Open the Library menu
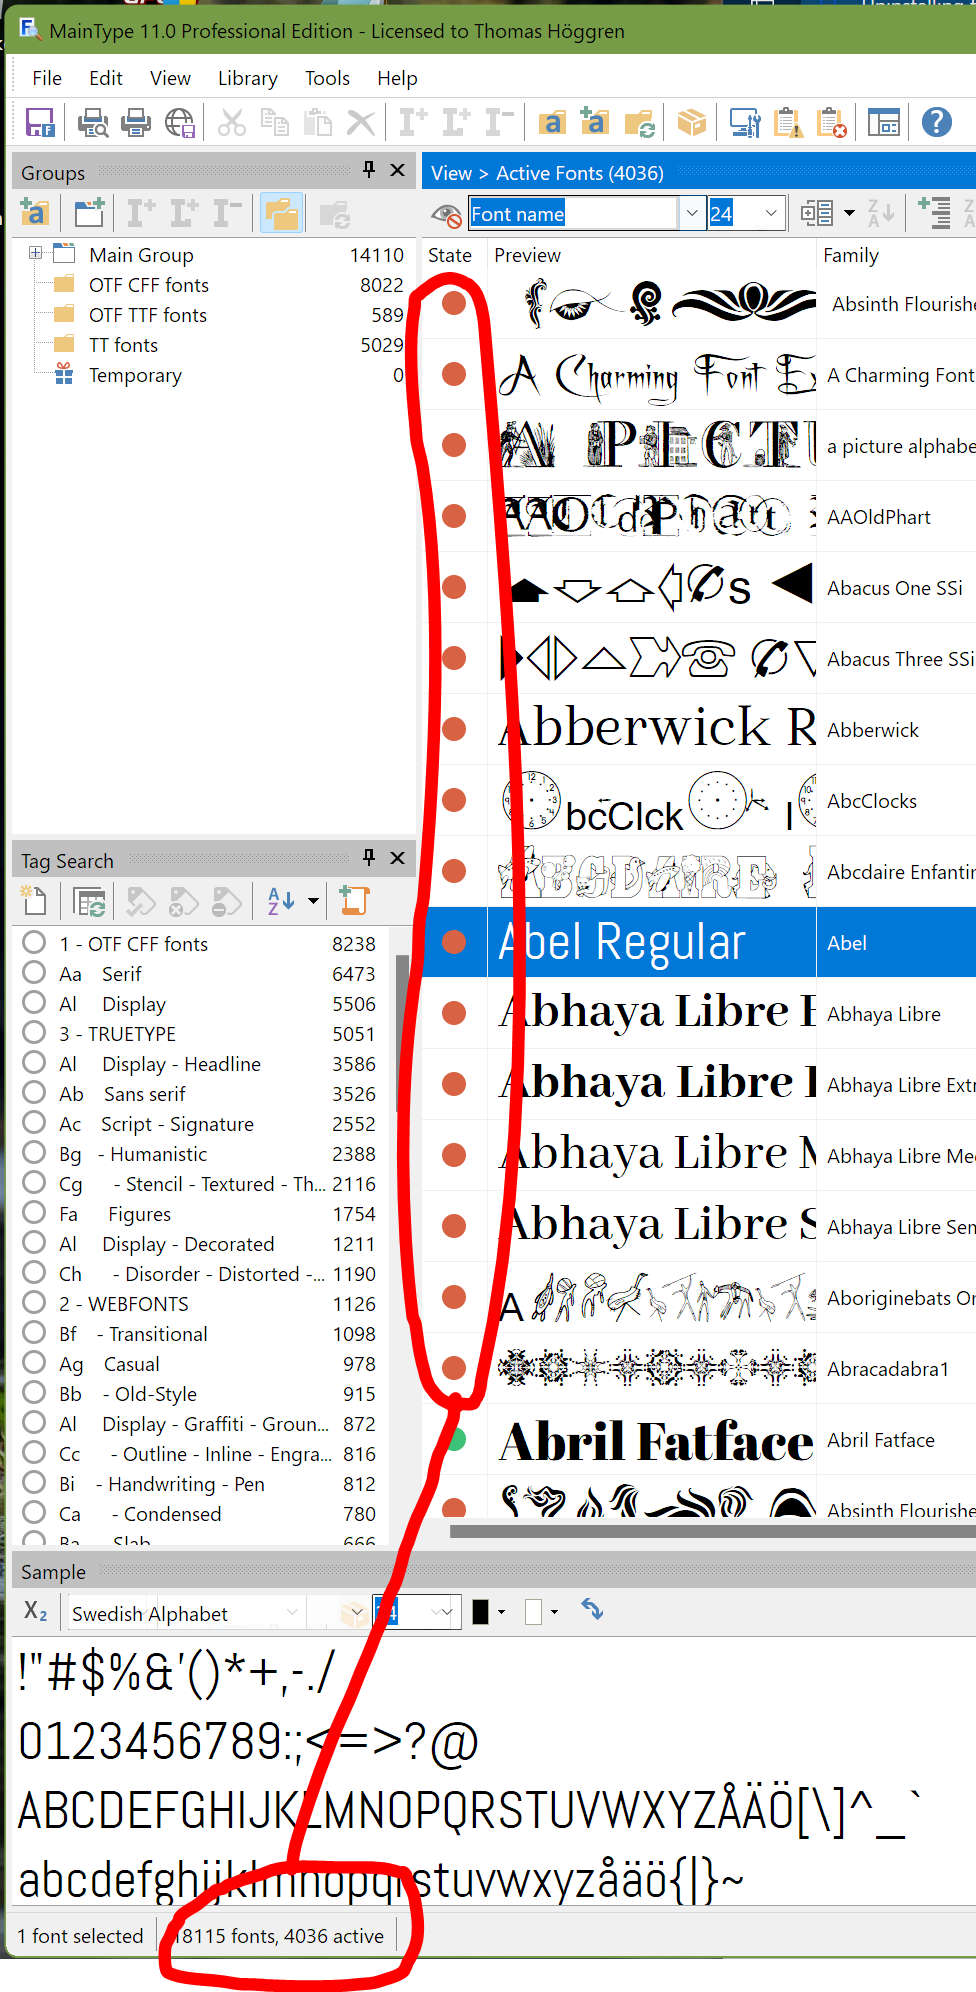Image resolution: width=976 pixels, height=1992 pixels. [x=247, y=78]
